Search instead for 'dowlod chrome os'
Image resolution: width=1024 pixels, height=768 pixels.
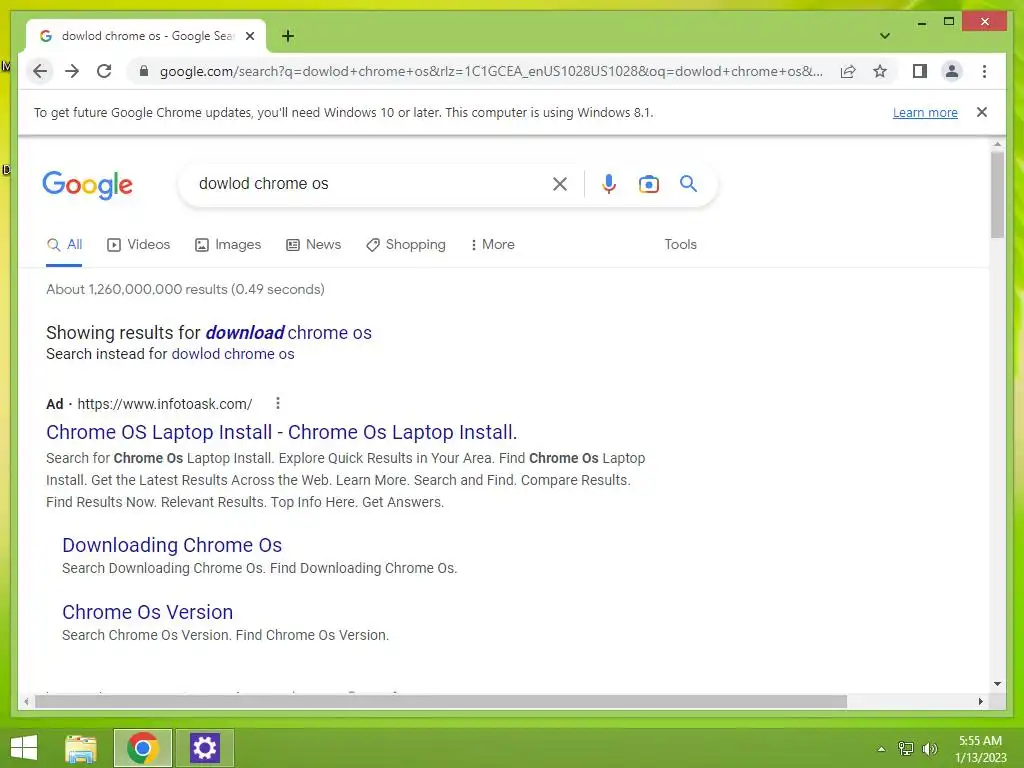coord(232,354)
